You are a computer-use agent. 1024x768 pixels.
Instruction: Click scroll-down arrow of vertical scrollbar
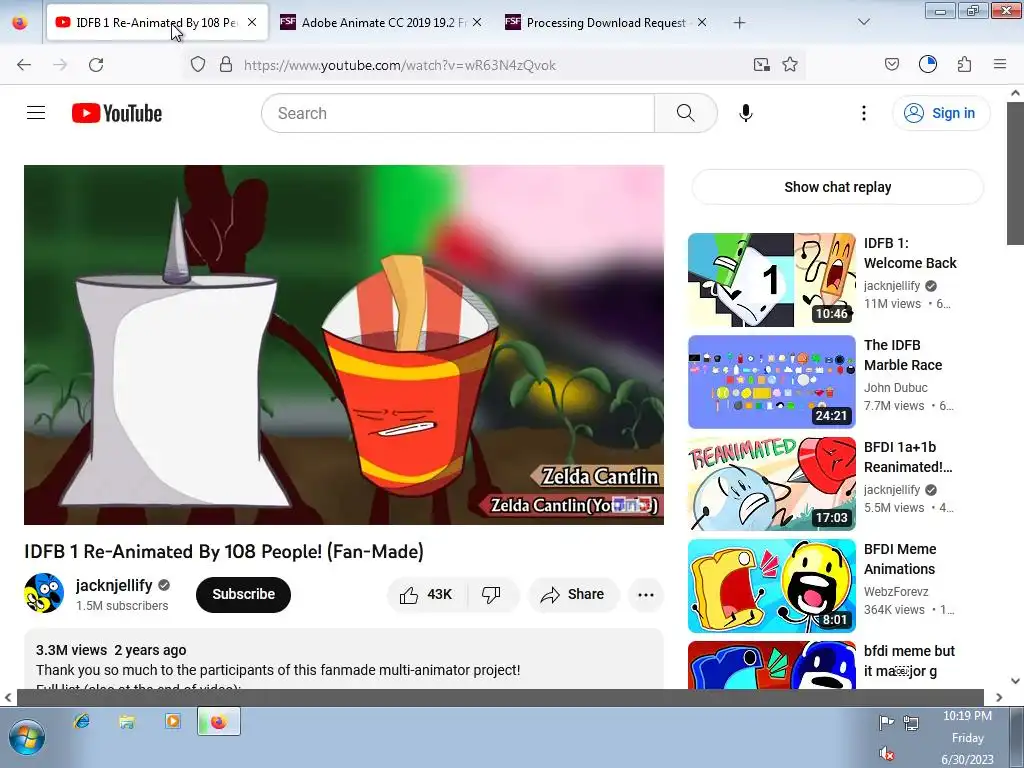(x=1015, y=680)
